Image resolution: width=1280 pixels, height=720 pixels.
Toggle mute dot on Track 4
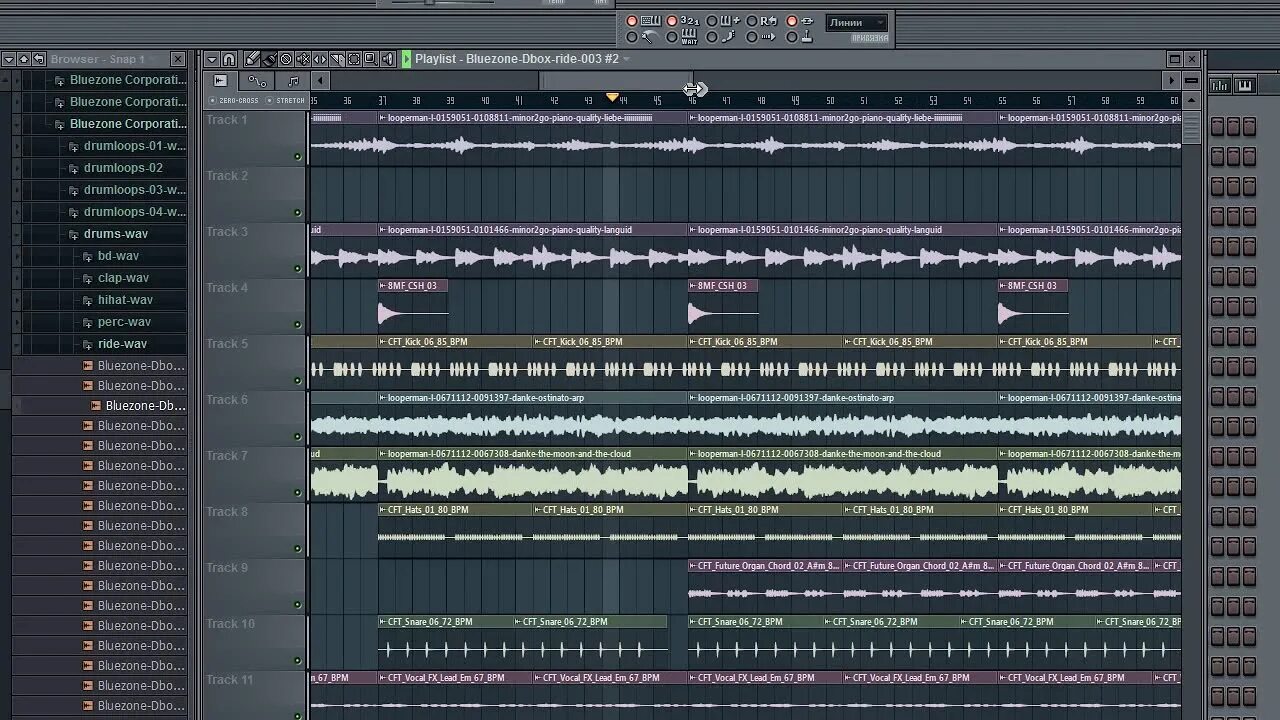pyautogui.click(x=297, y=324)
